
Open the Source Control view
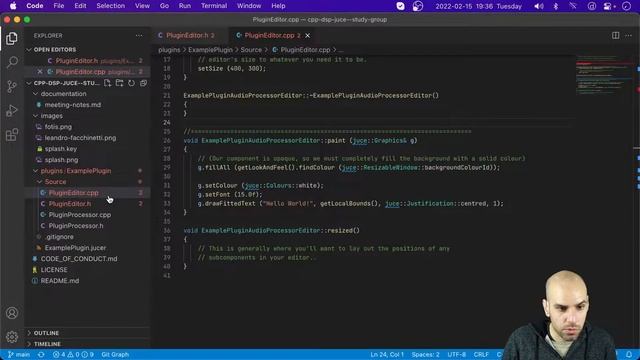click(11, 86)
